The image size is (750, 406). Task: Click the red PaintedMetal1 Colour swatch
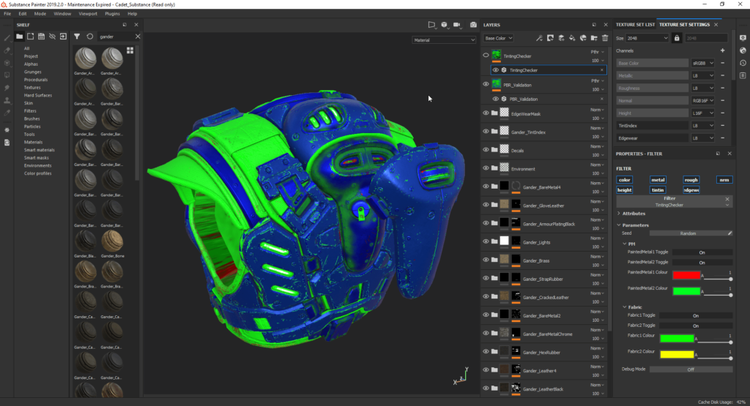686,275
